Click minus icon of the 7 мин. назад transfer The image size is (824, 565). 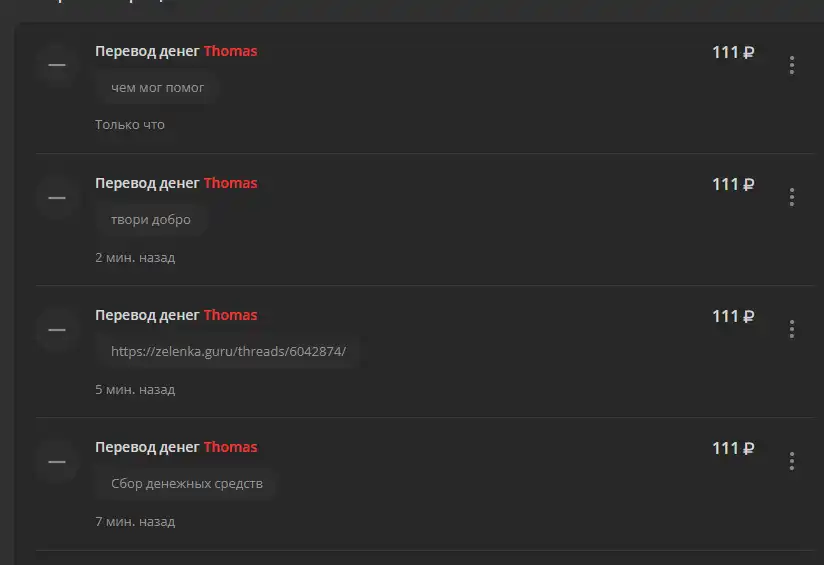point(57,461)
